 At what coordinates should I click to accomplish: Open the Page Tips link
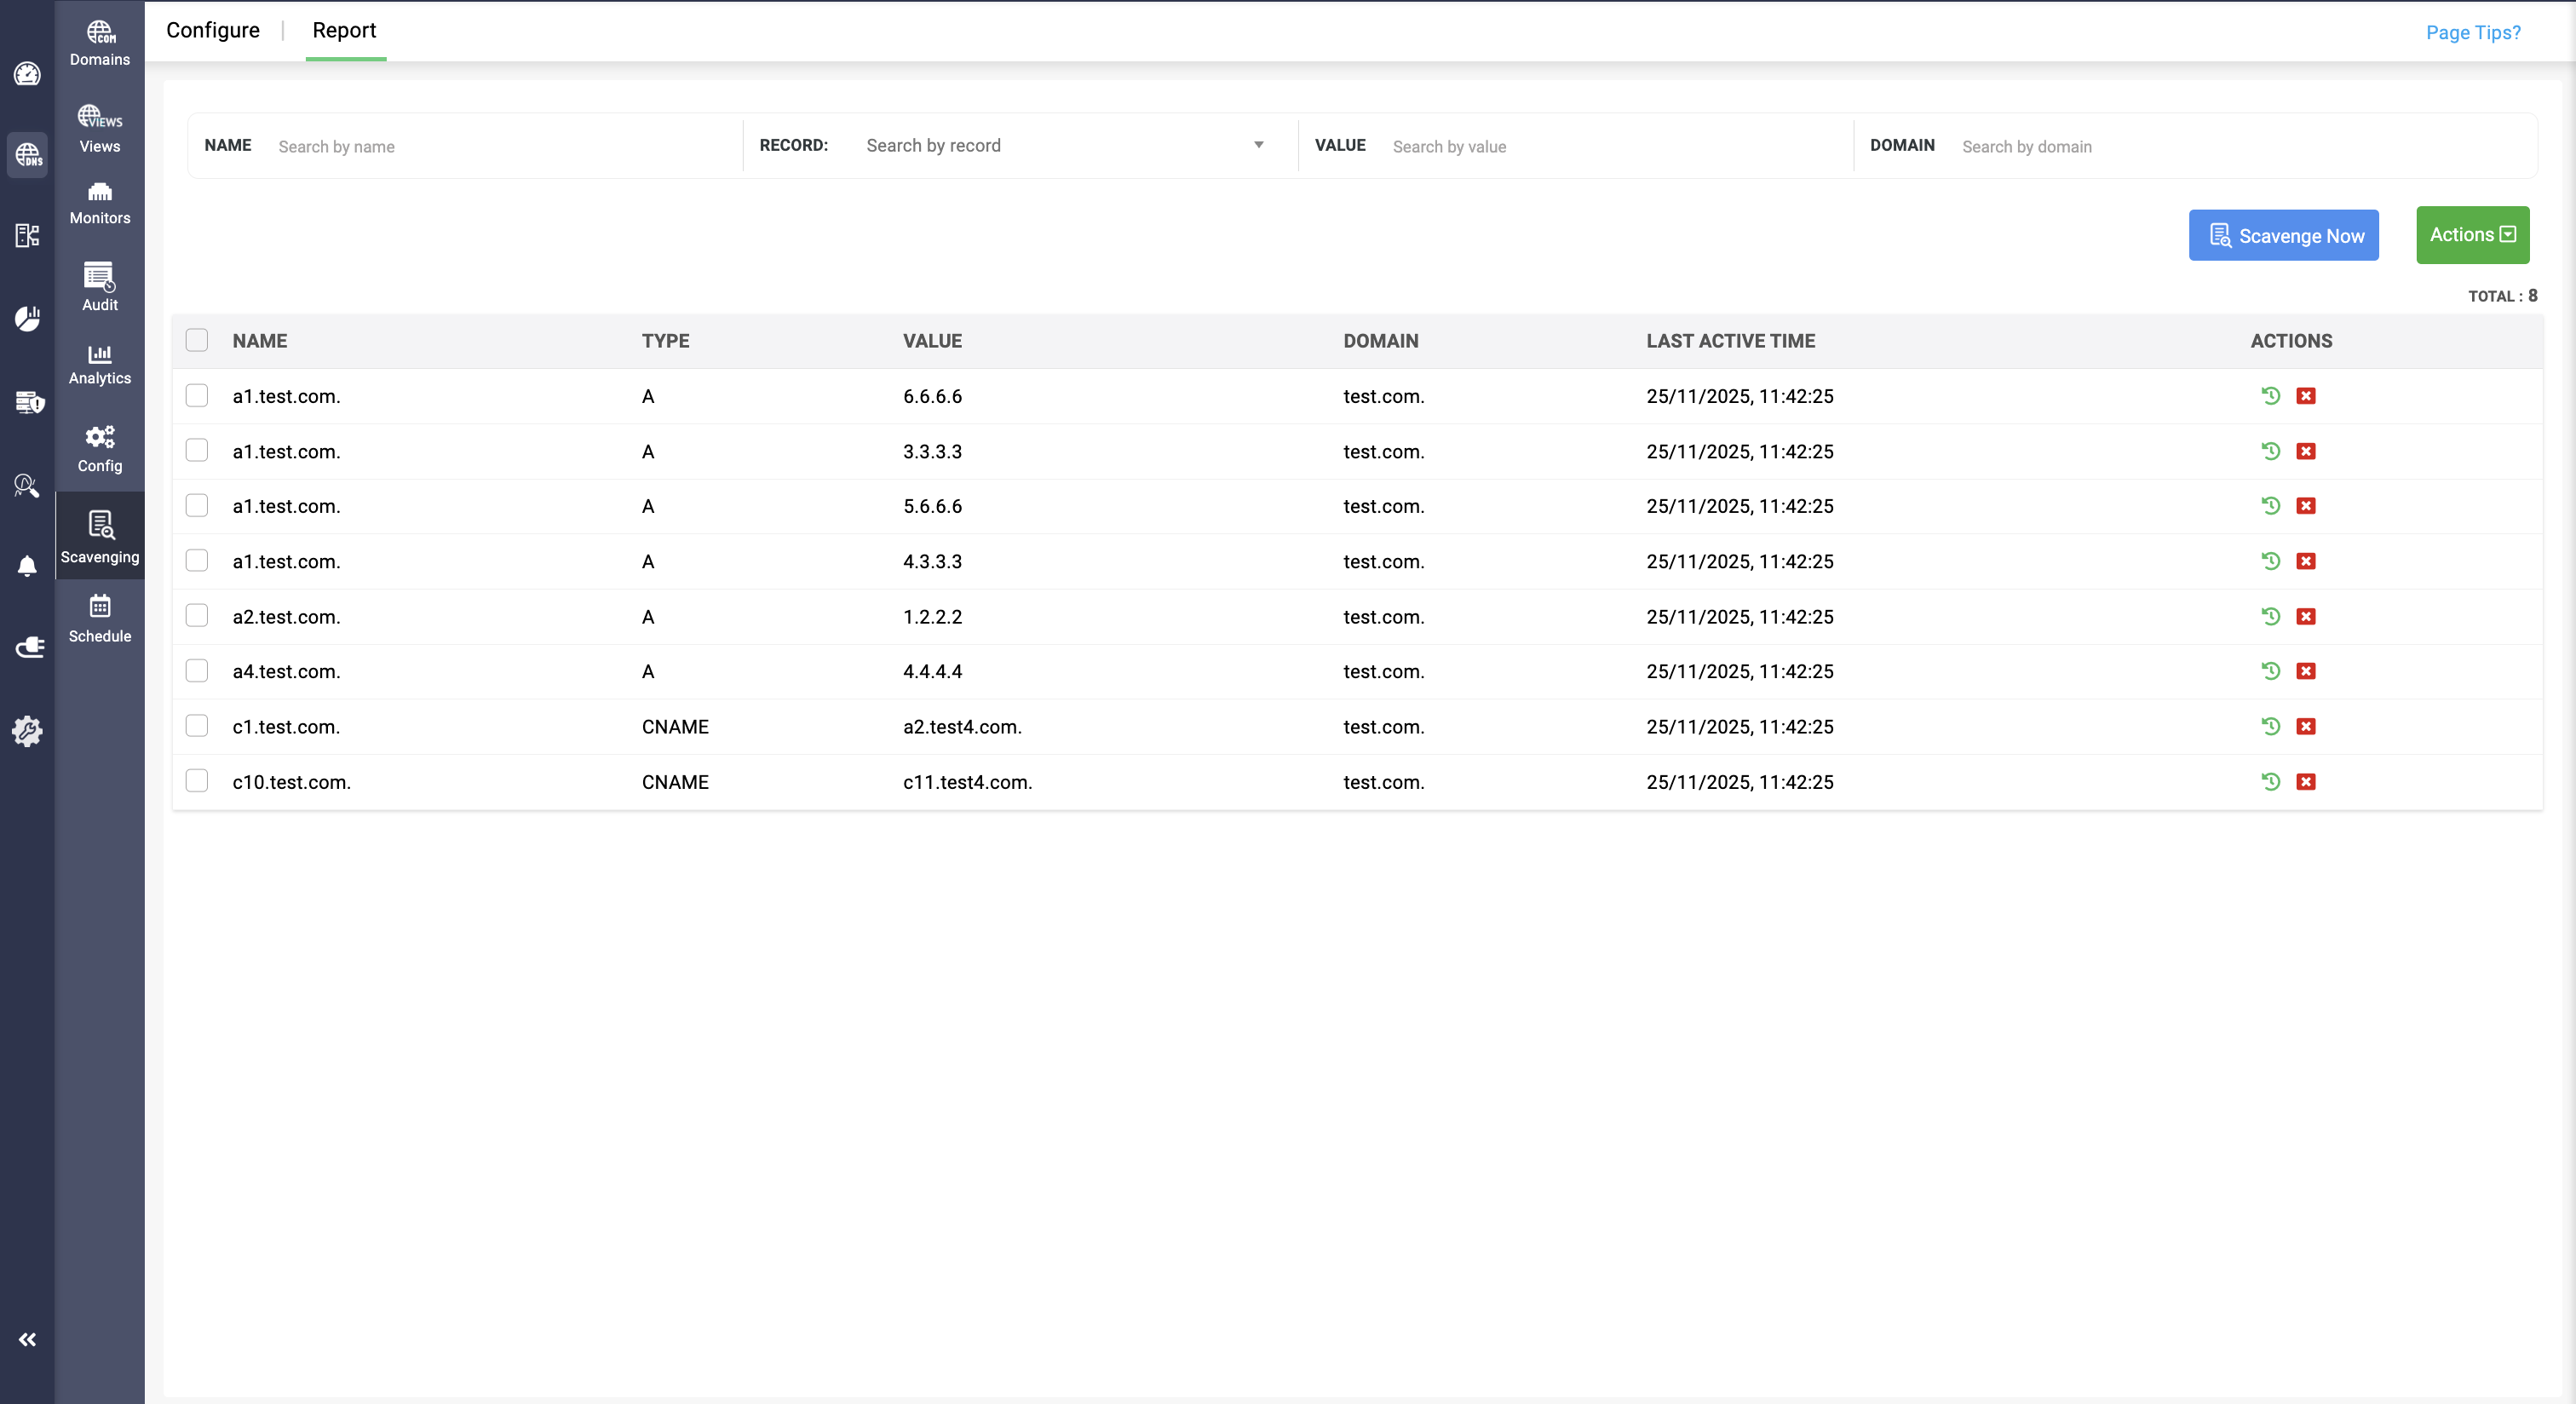click(x=2472, y=32)
